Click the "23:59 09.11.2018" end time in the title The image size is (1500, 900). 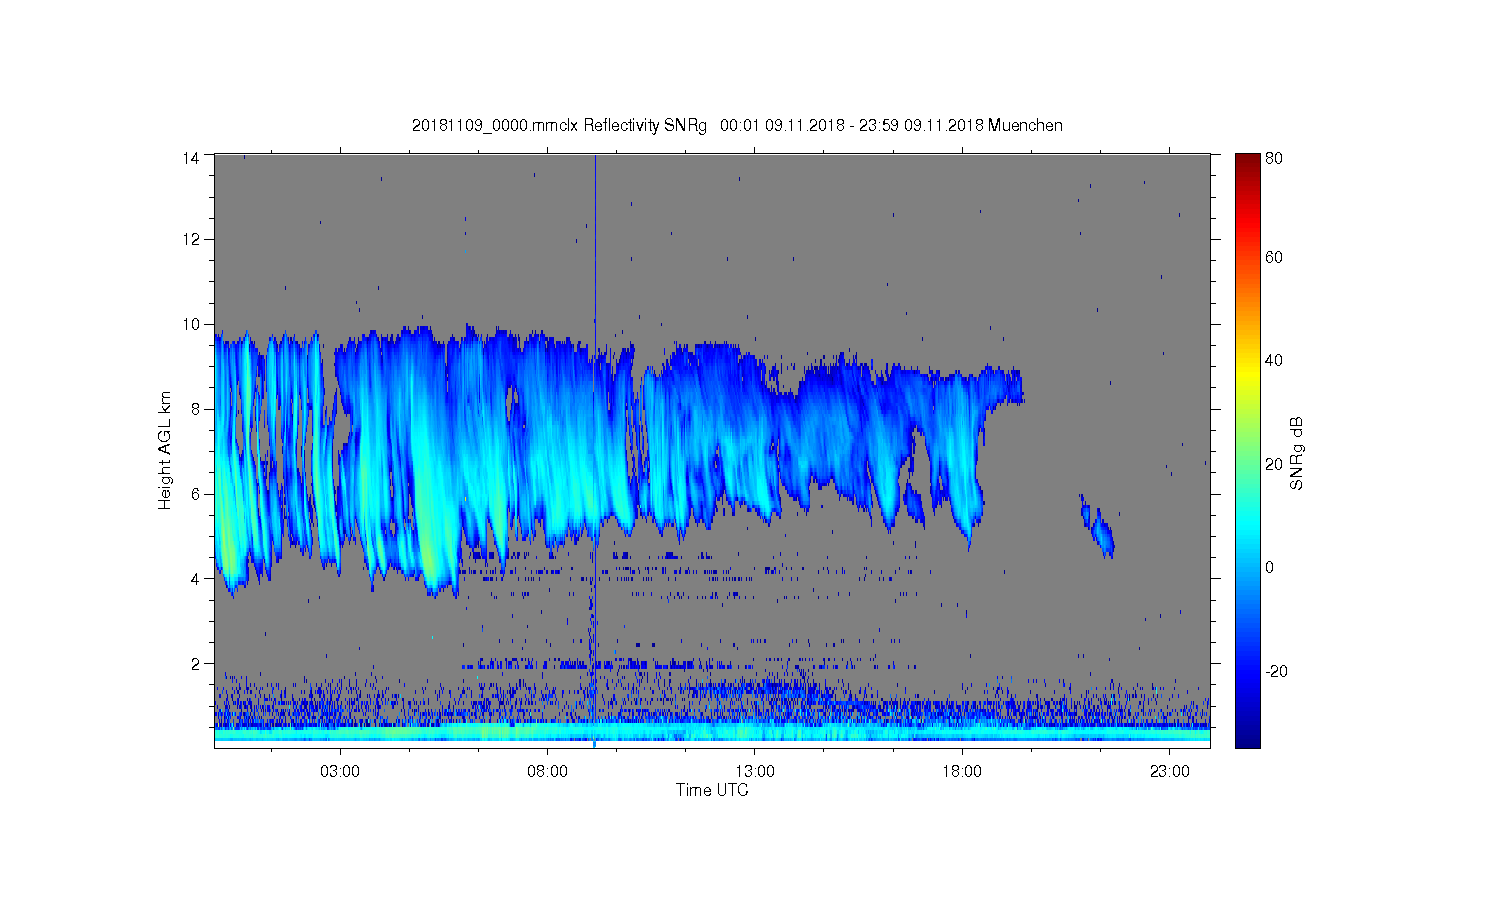point(920,126)
